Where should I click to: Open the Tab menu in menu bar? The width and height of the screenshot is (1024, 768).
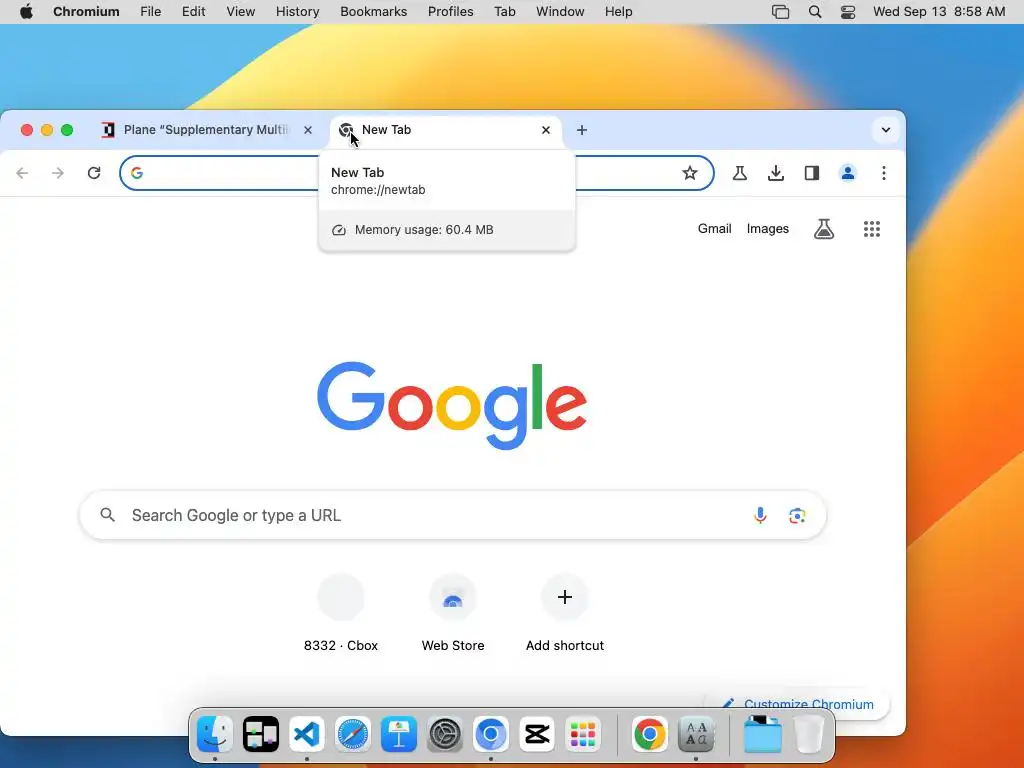[505, 12]
